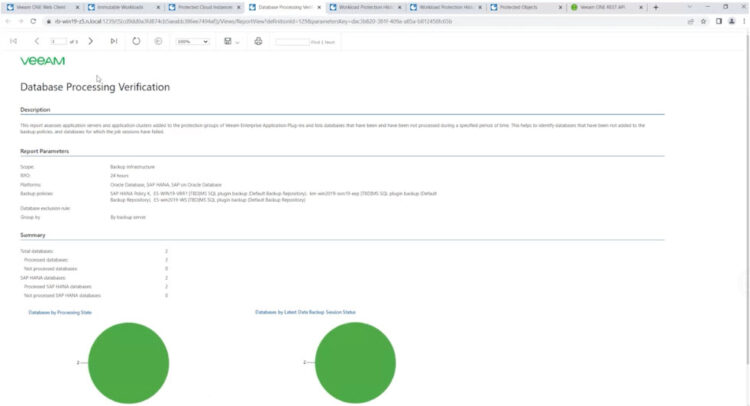Image resolution: width=750 pixels, height=406 pixels.
Task: Click the browser back arrow
Action: (x=8, y=22)
